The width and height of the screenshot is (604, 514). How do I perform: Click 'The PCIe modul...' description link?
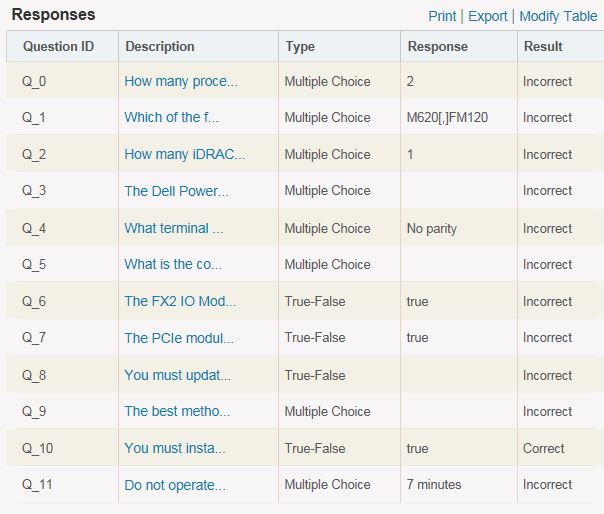(176, 337)
